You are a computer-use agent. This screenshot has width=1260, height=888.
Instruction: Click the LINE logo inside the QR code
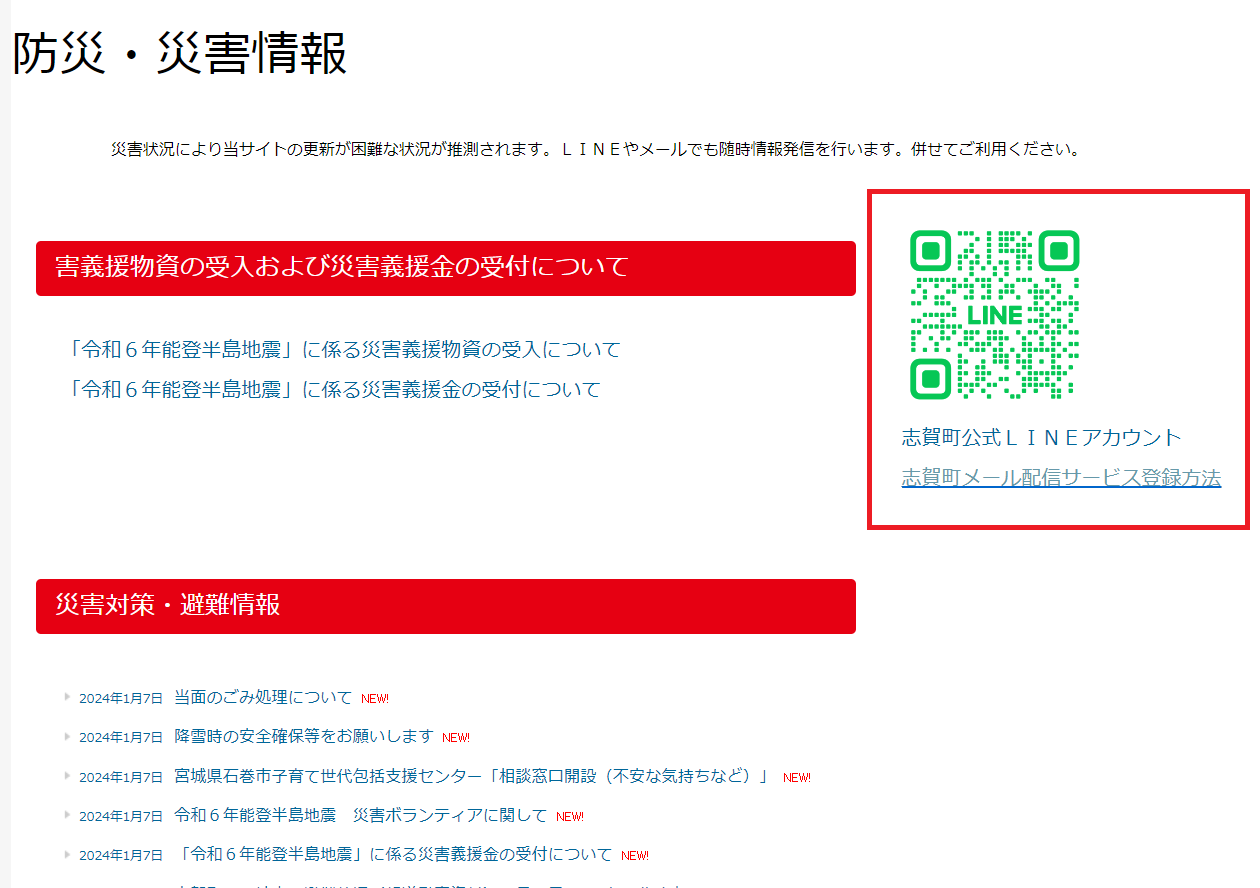point(994,315)
